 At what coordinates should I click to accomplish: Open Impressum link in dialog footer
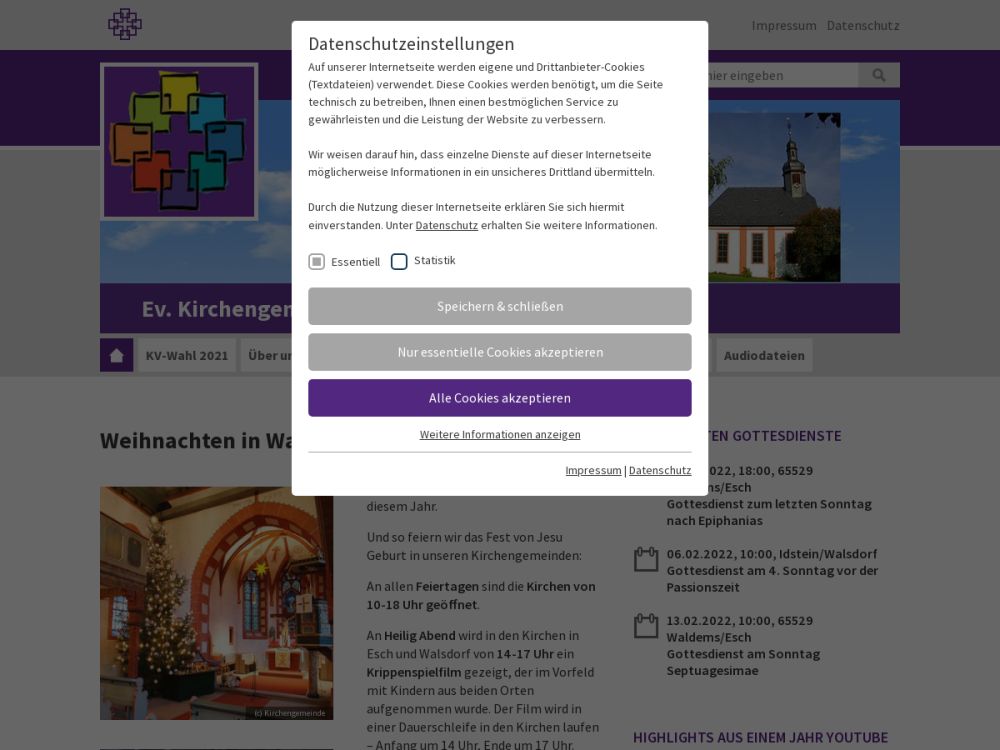click(x=593, y=470)
